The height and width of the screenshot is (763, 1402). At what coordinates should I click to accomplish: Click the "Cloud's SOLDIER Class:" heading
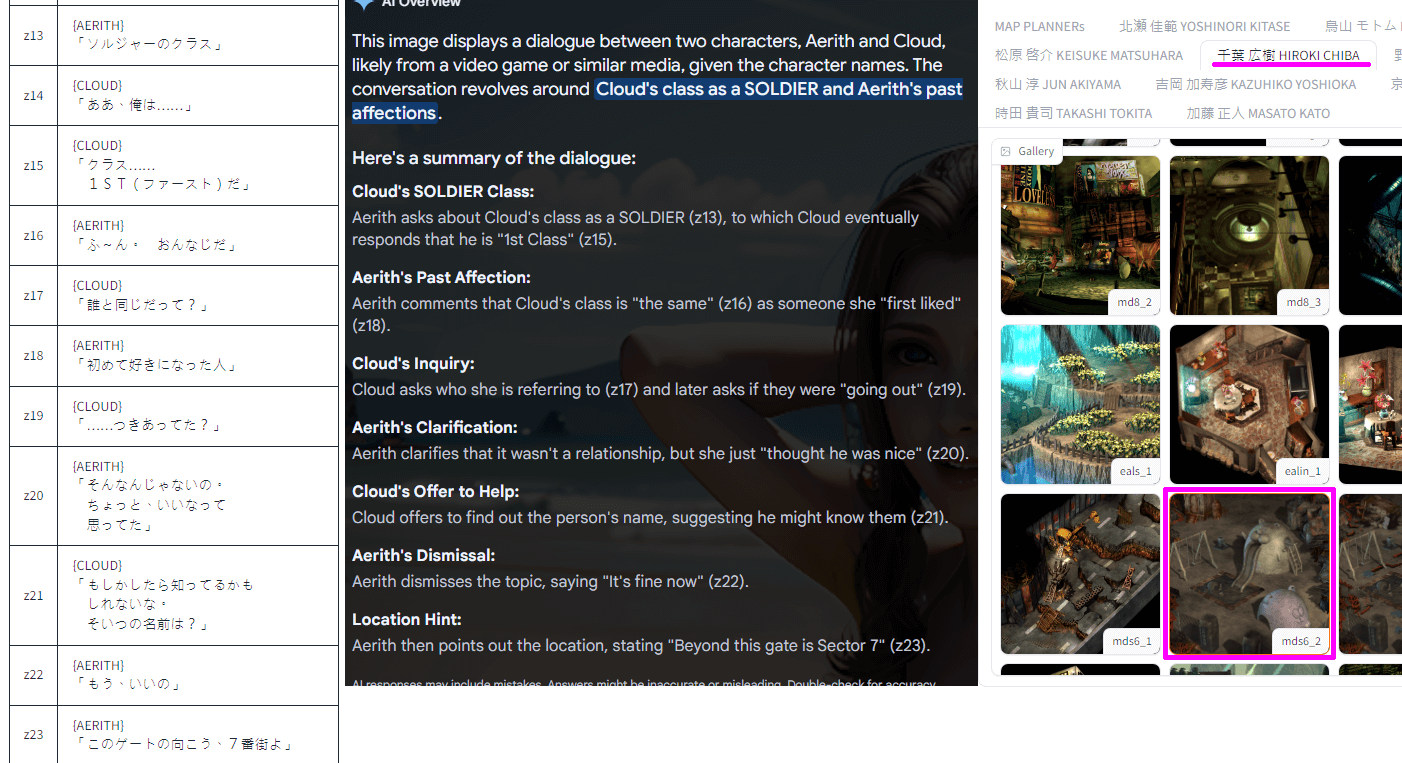click(x=443, y=191)
